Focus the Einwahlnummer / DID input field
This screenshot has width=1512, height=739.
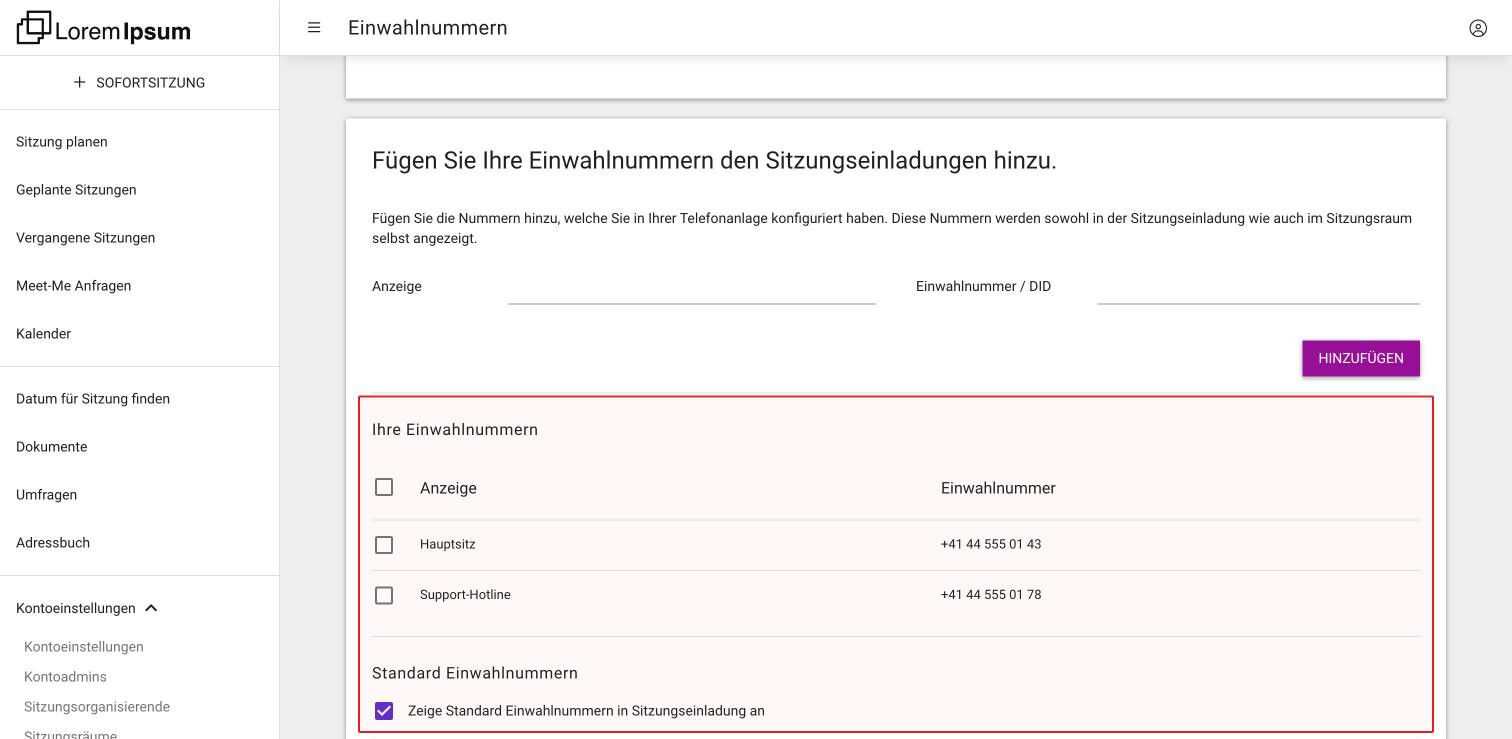pyautogui.click(x=1259, y=287)
